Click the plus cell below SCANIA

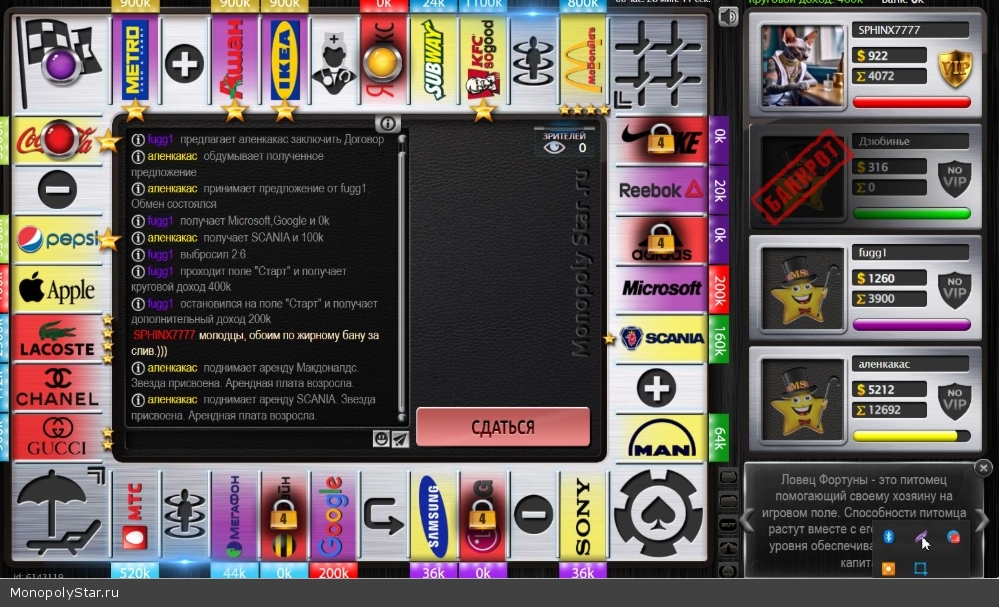(x=657, y=388)
